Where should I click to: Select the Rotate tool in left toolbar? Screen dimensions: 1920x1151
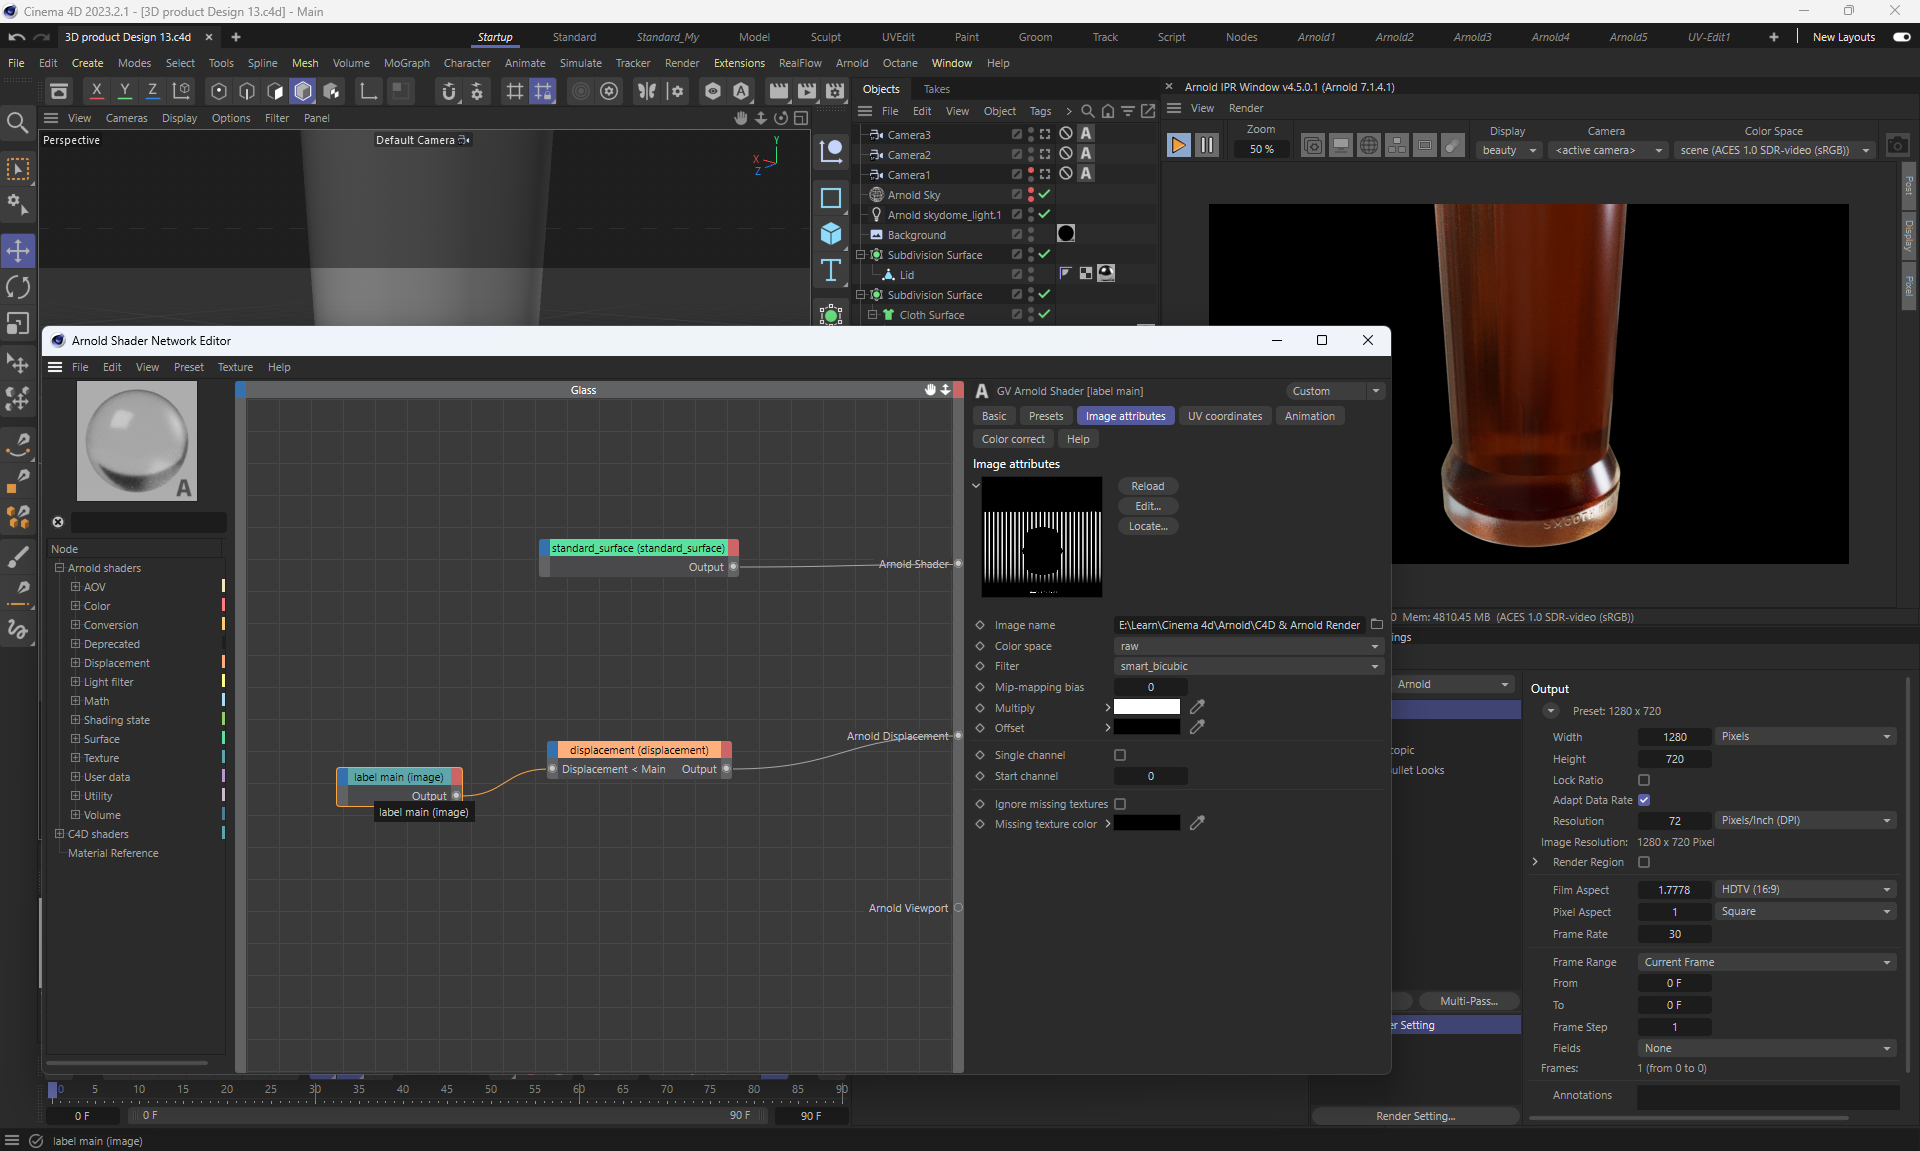click(18, 288)
